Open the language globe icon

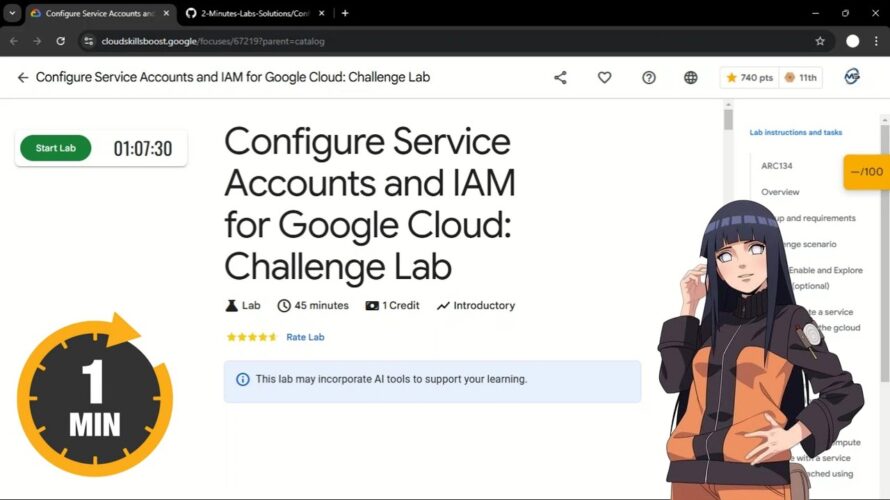tap(690, 77)
